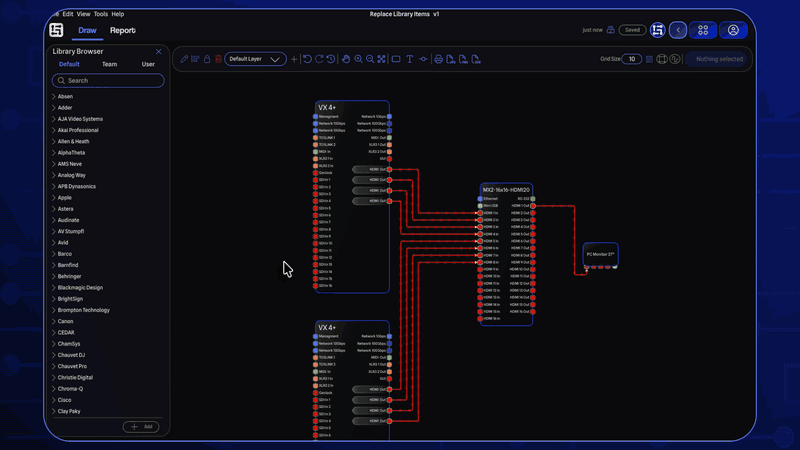Click the zoom out magnifier icon
The height and width of the screenshot is (450, 800).
pos(370,59)
